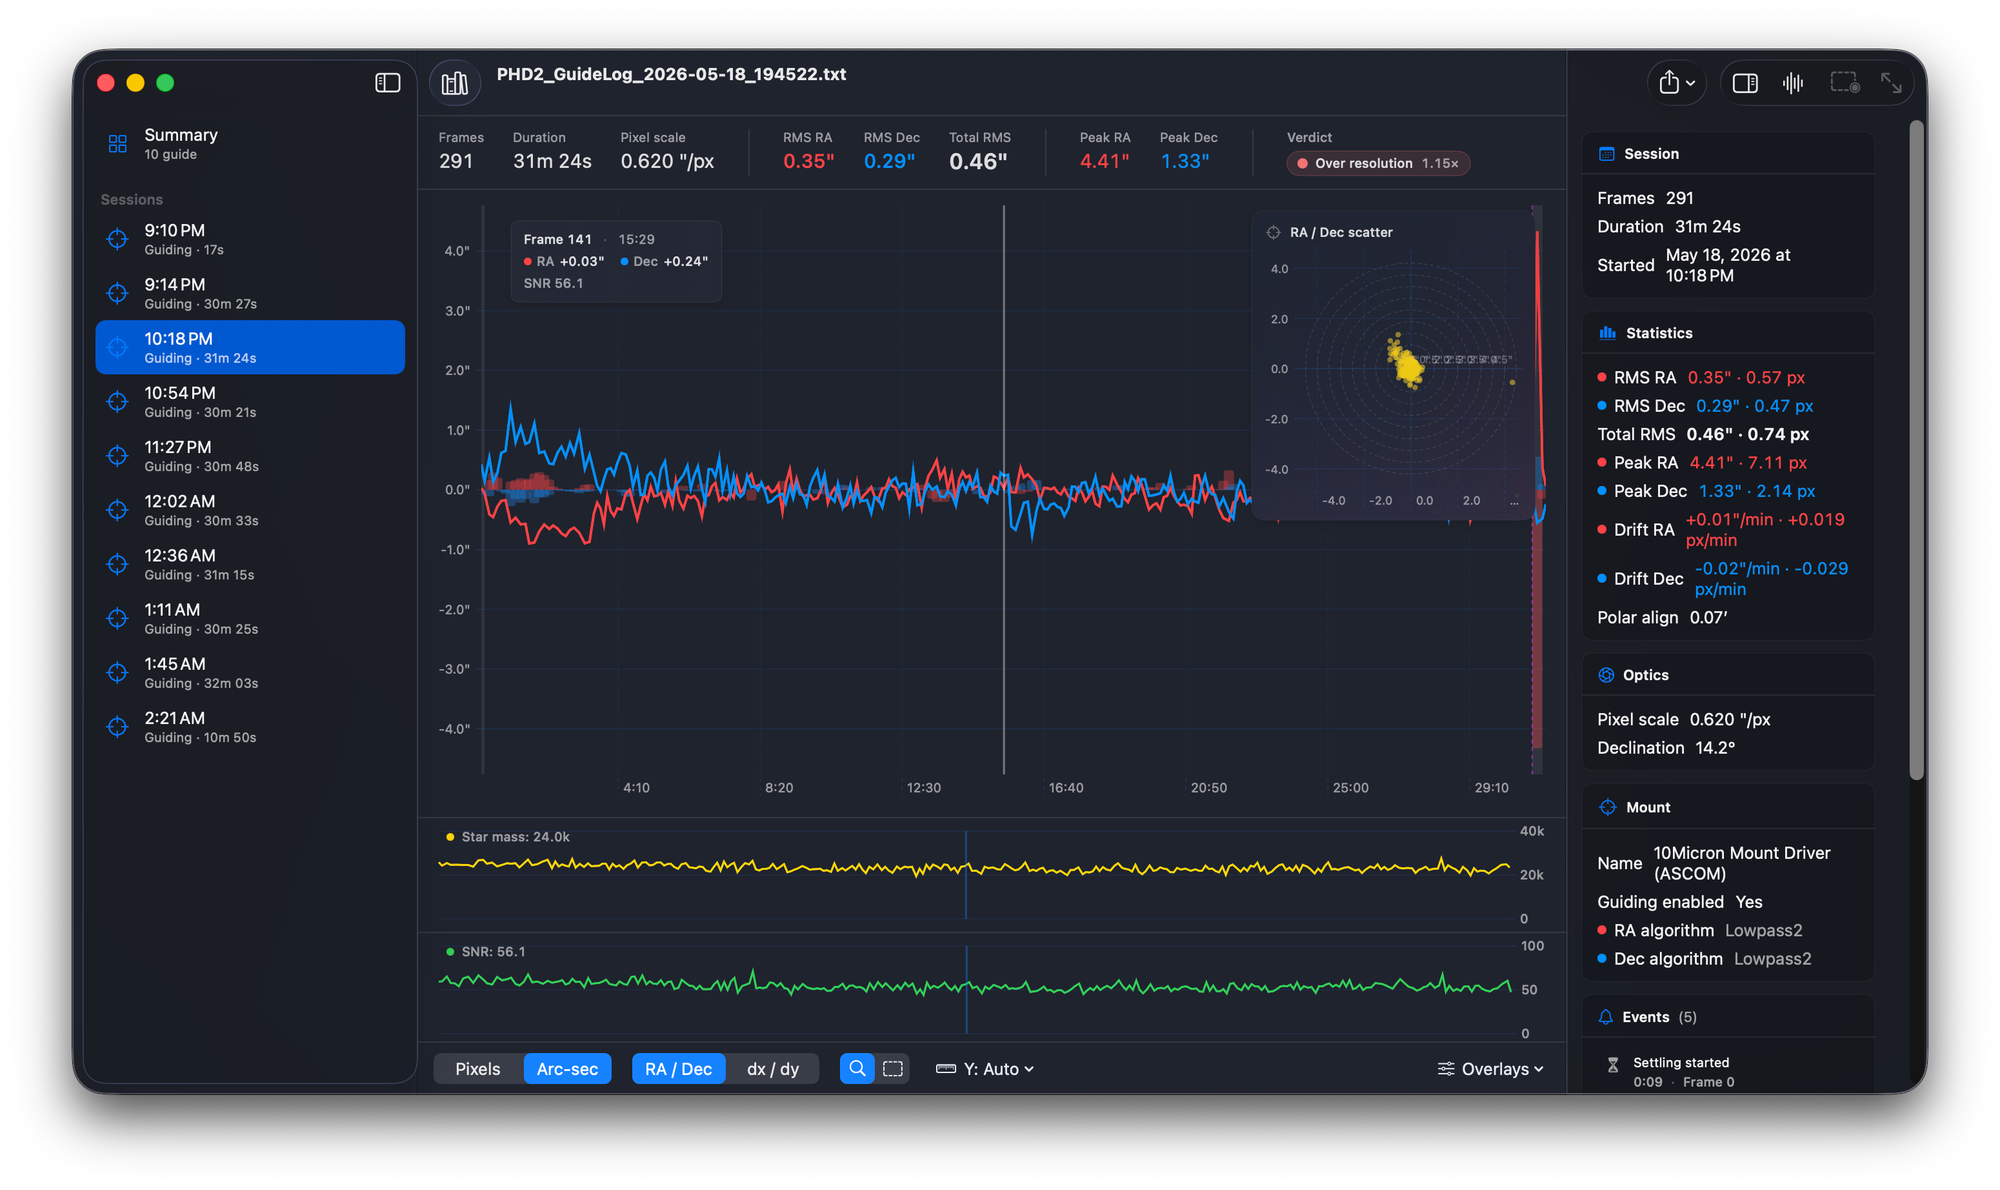Click the Over resolution verdict badge
This screenshot has width=2000, height=1190.
pos(1378,163)
